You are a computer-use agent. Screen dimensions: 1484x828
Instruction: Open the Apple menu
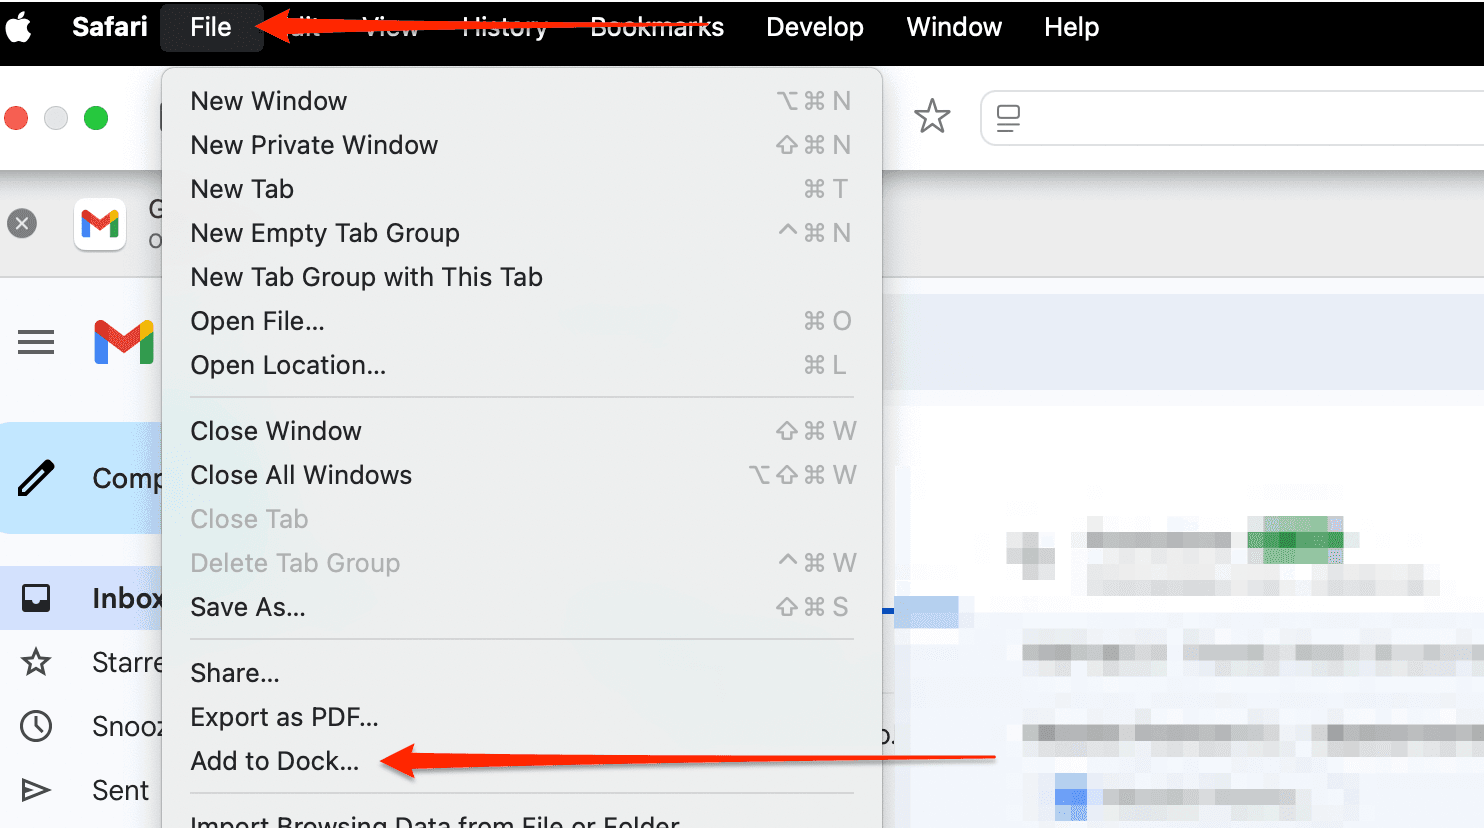tap(20, 27)
